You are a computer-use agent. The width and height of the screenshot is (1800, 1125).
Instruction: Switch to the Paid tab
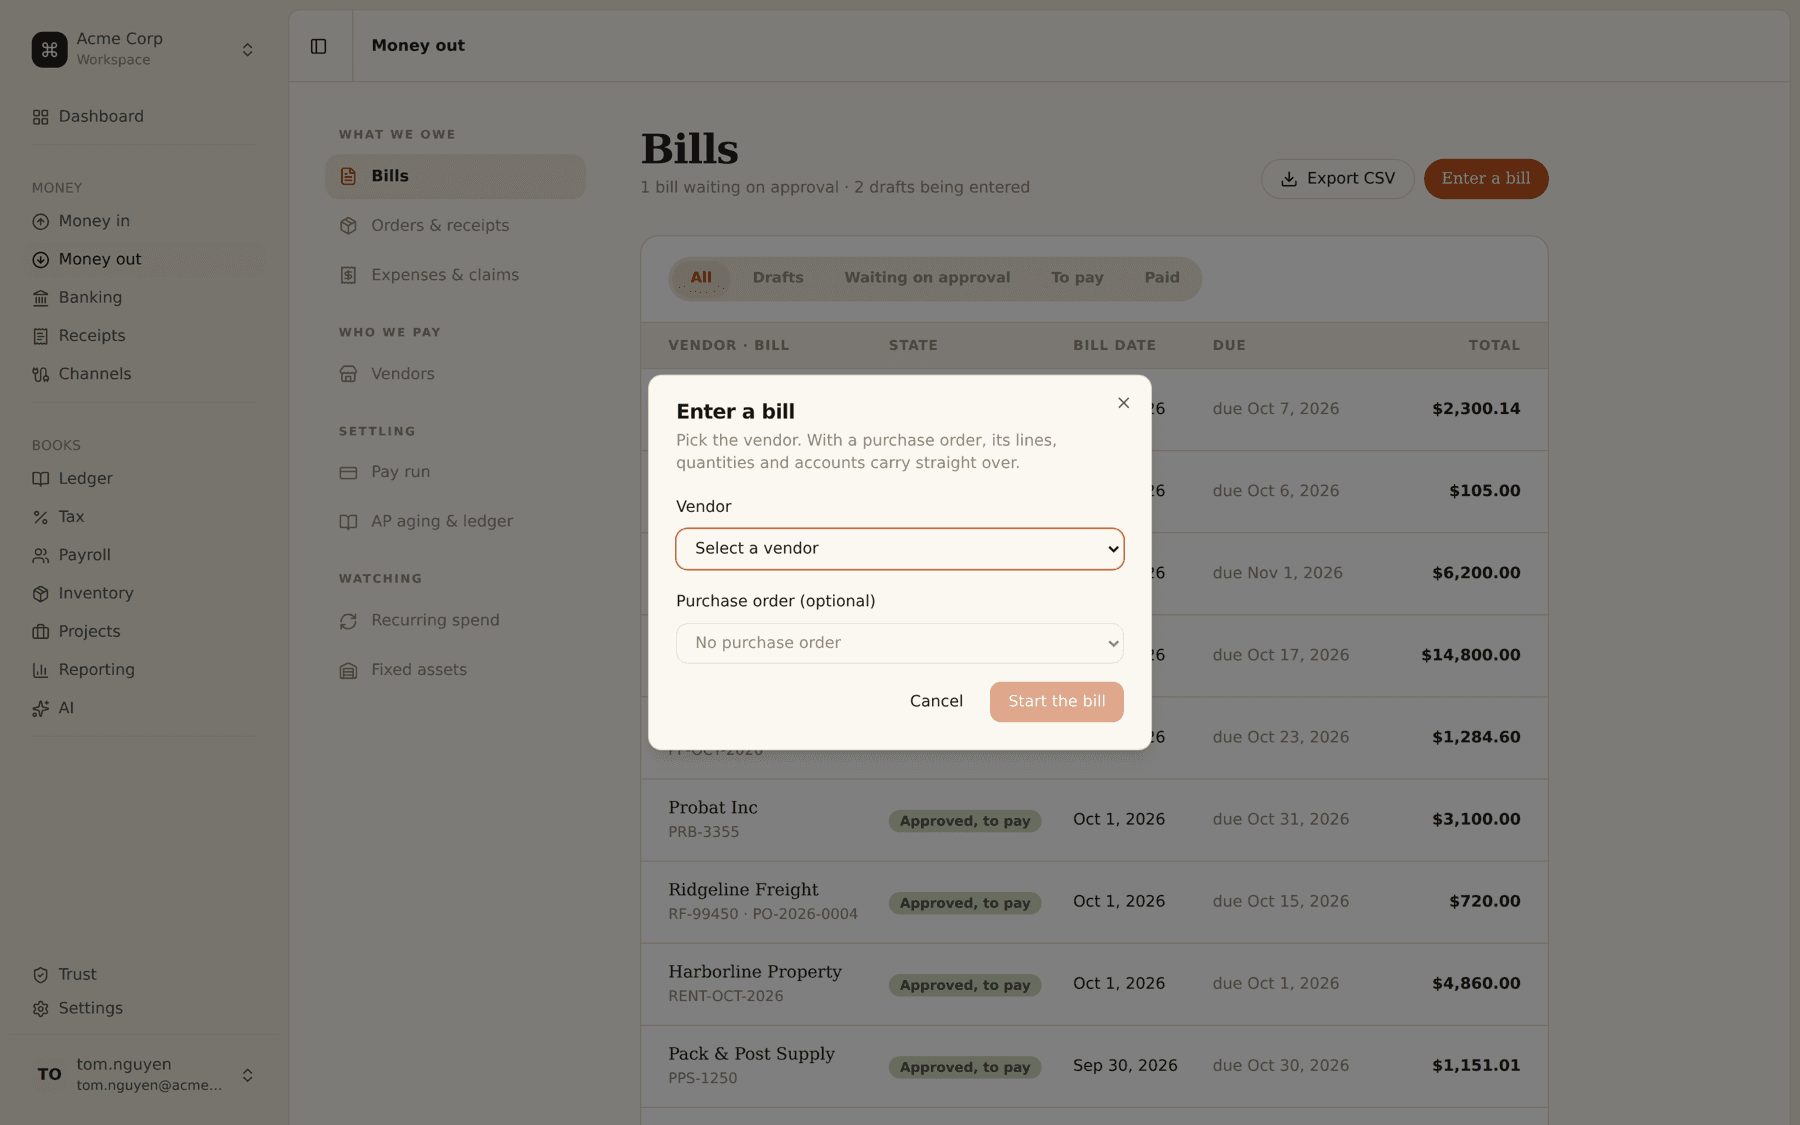(1161, 278)
